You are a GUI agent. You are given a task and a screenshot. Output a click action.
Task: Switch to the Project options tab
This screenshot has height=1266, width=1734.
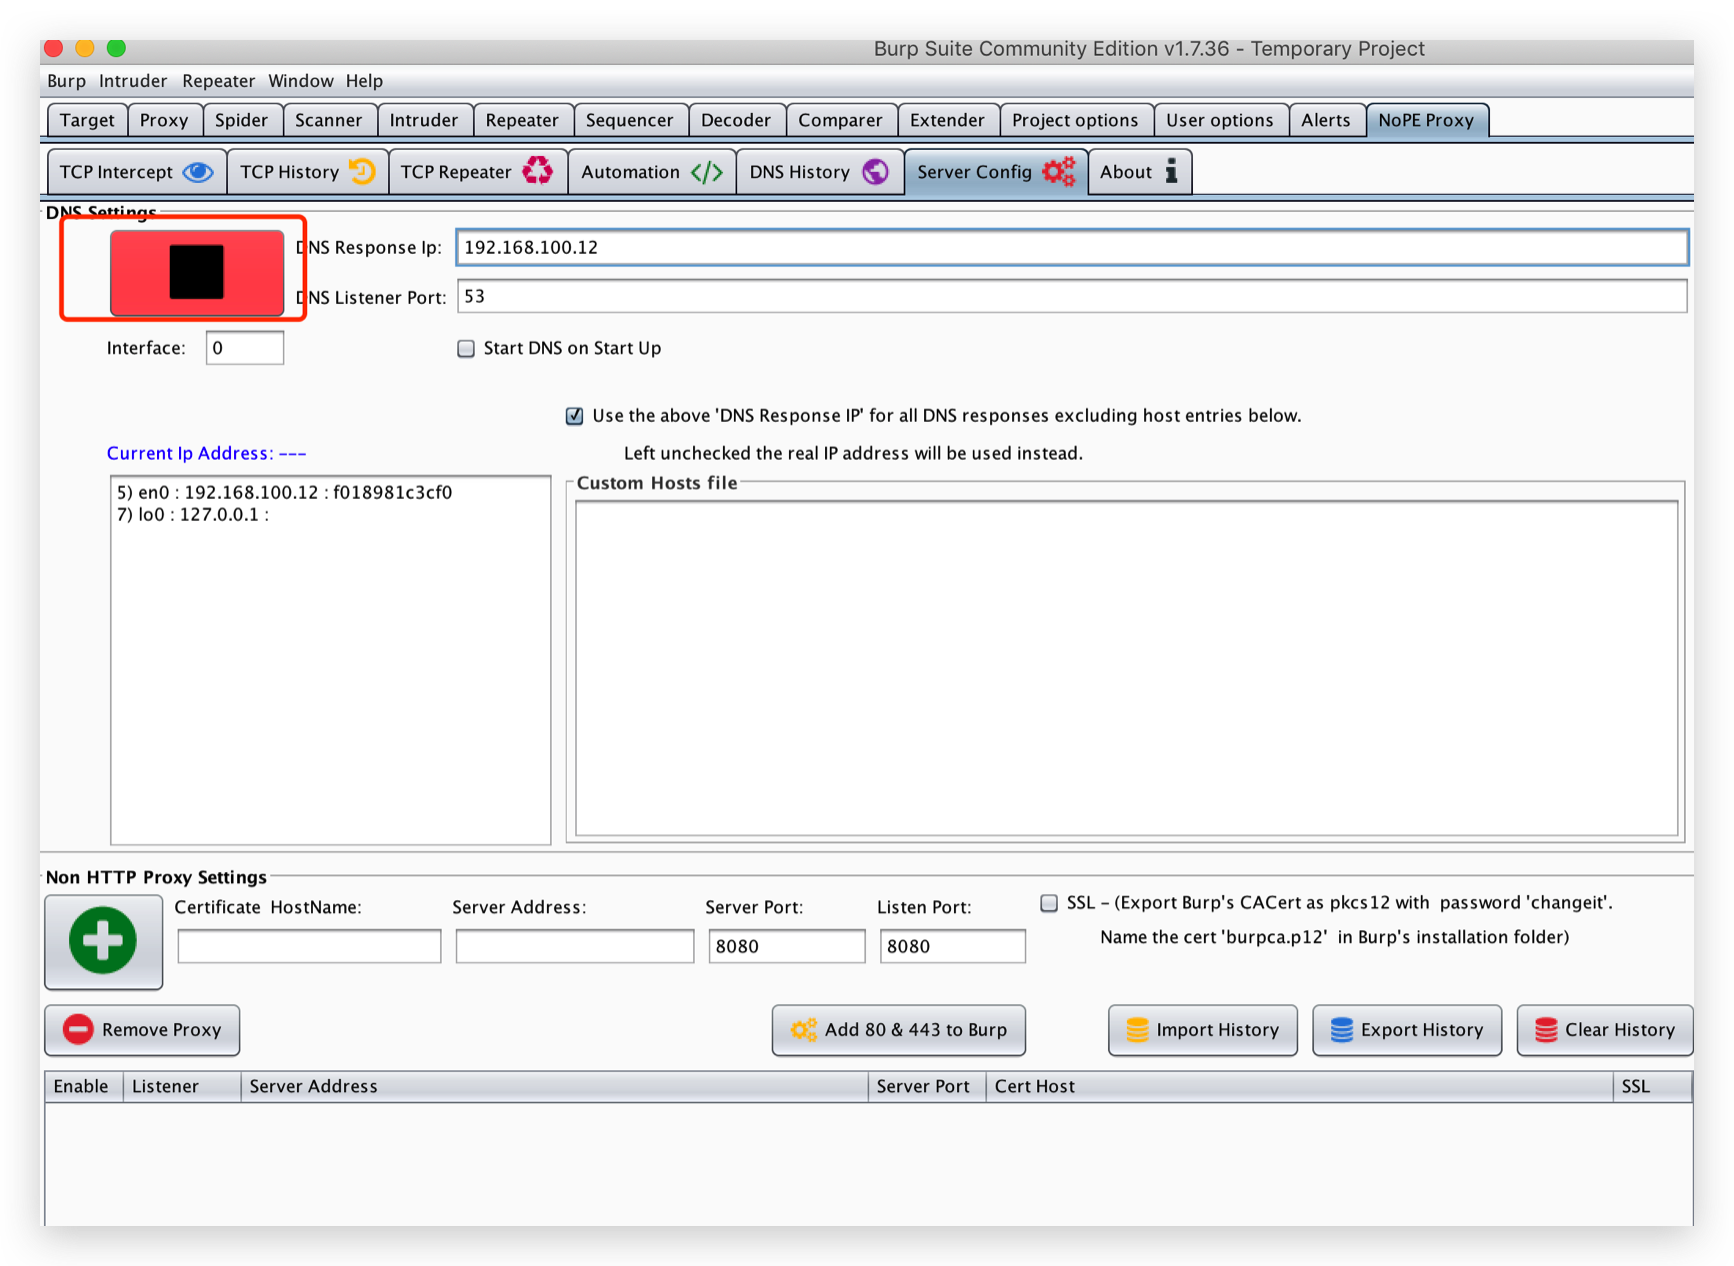point(1076,120)
